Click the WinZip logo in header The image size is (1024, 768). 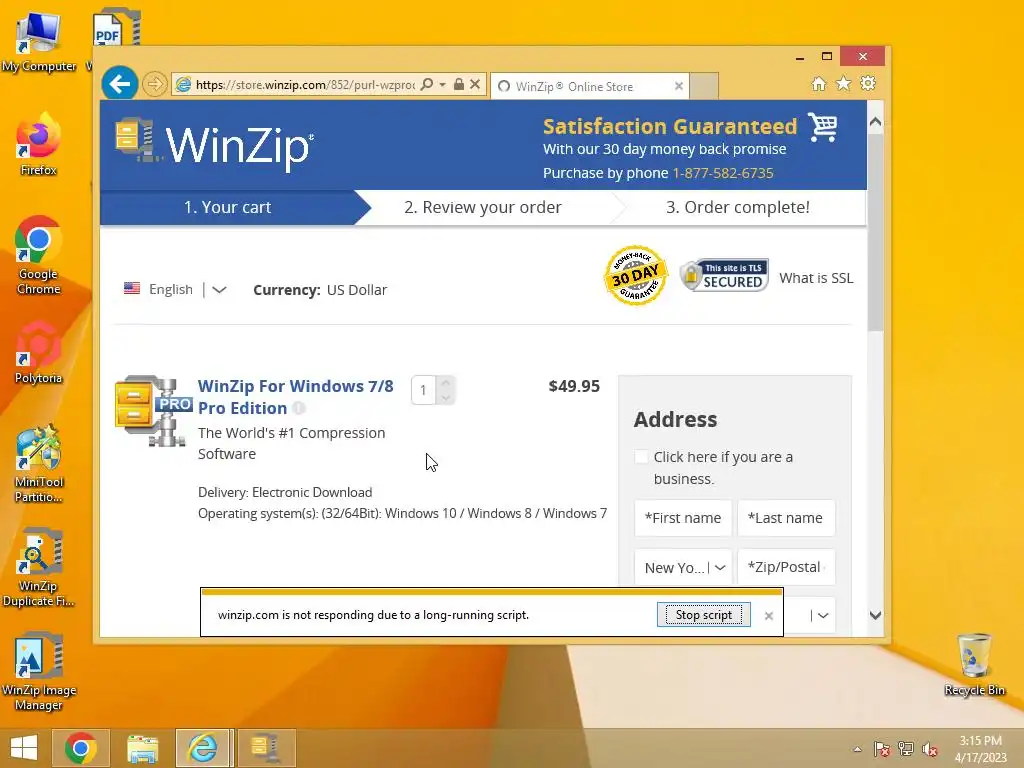[x=215, y=143]
